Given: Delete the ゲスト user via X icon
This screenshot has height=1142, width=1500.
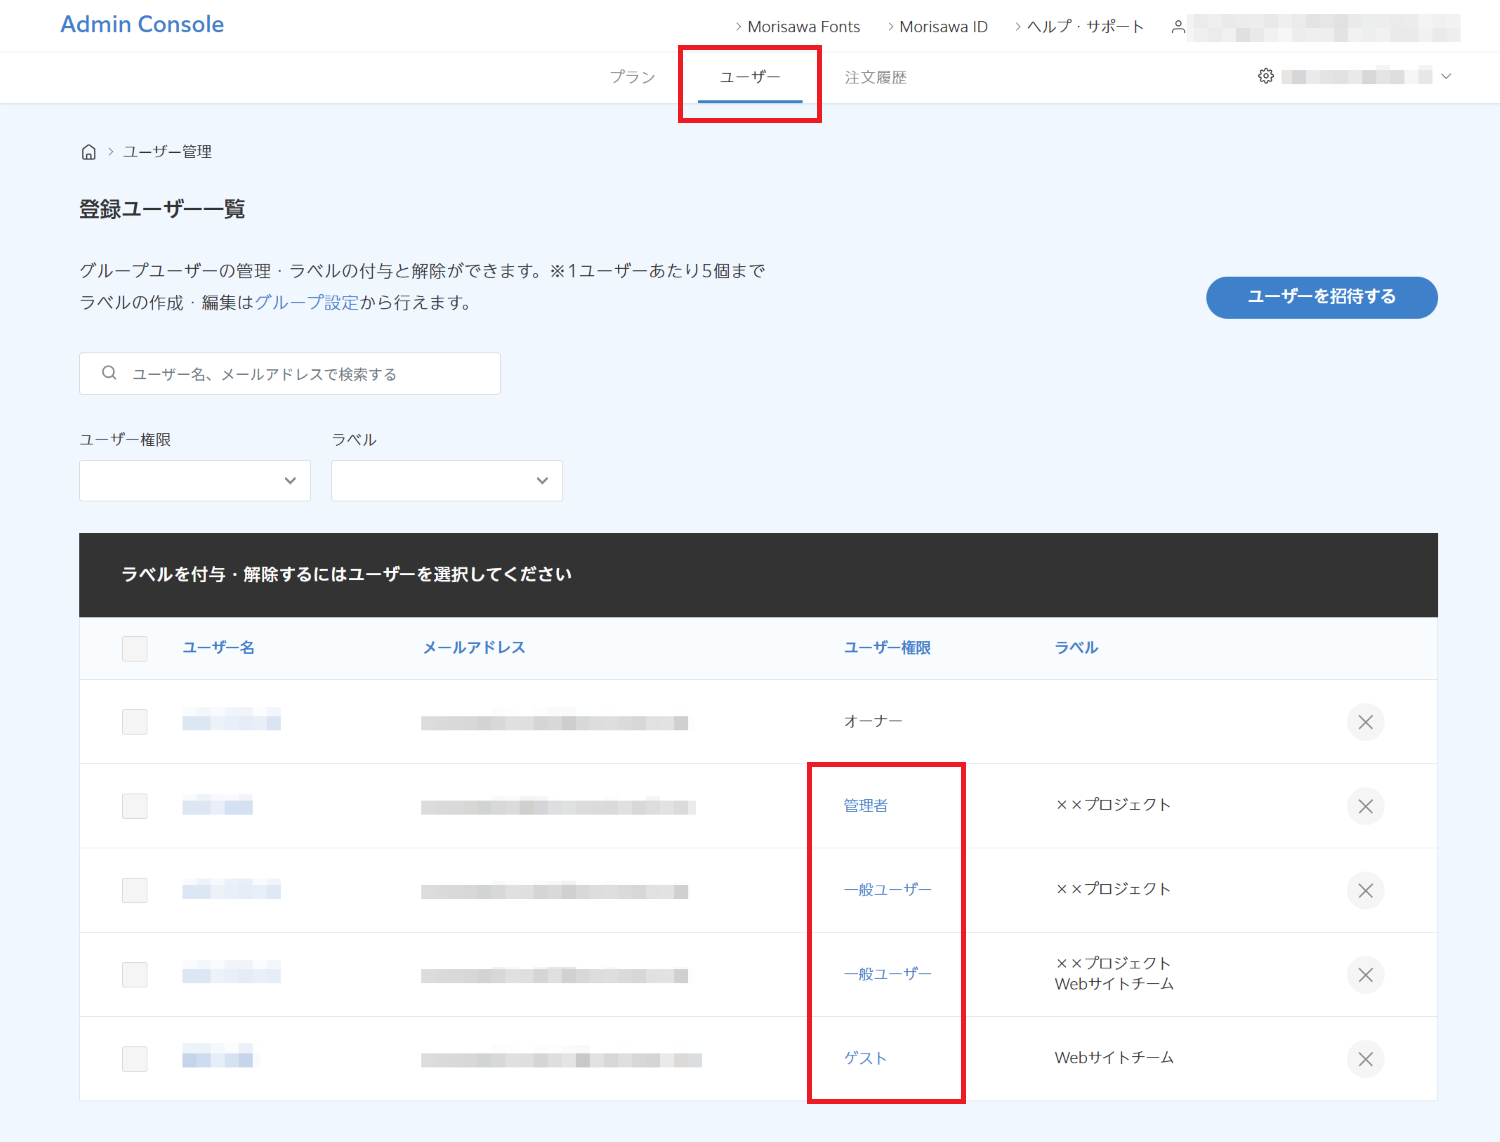Looking at the screenshot, I should (1365, 1059).
